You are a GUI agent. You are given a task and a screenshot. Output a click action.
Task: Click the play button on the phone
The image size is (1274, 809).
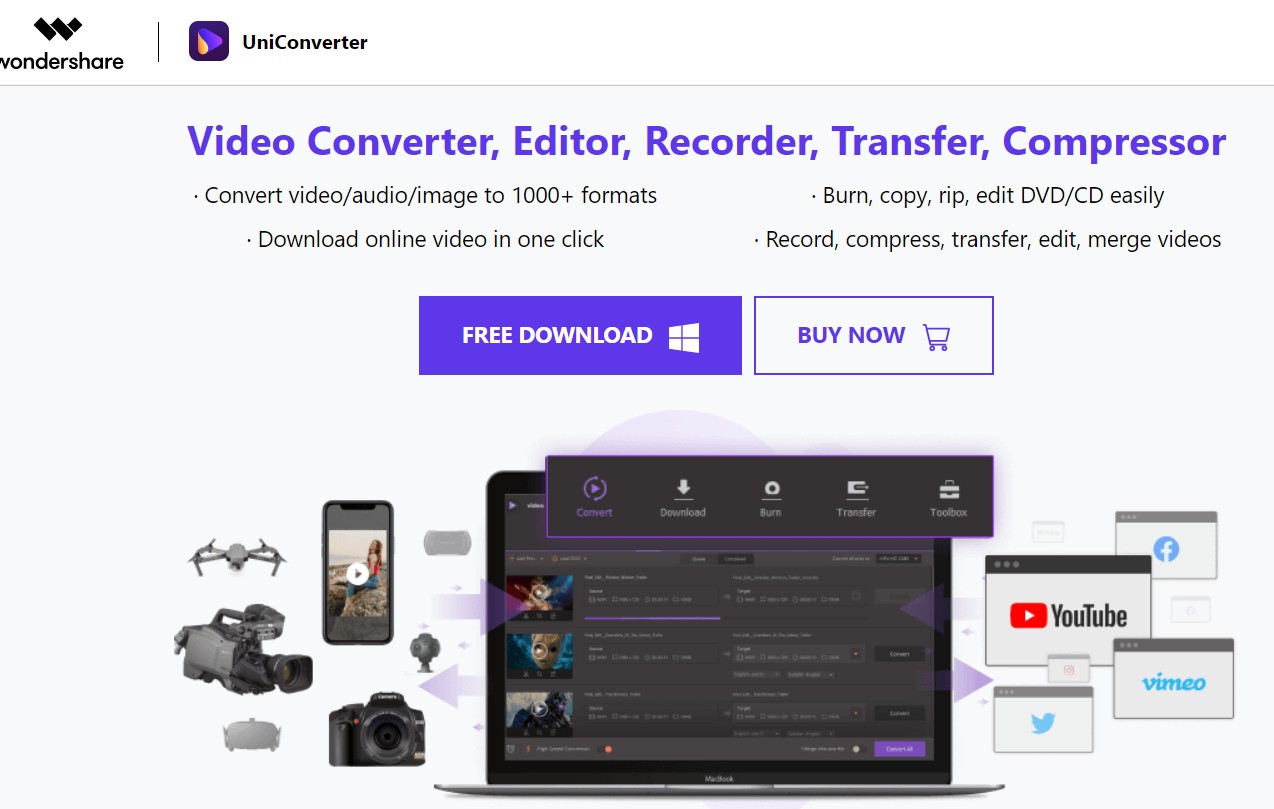tap(357, 573)
